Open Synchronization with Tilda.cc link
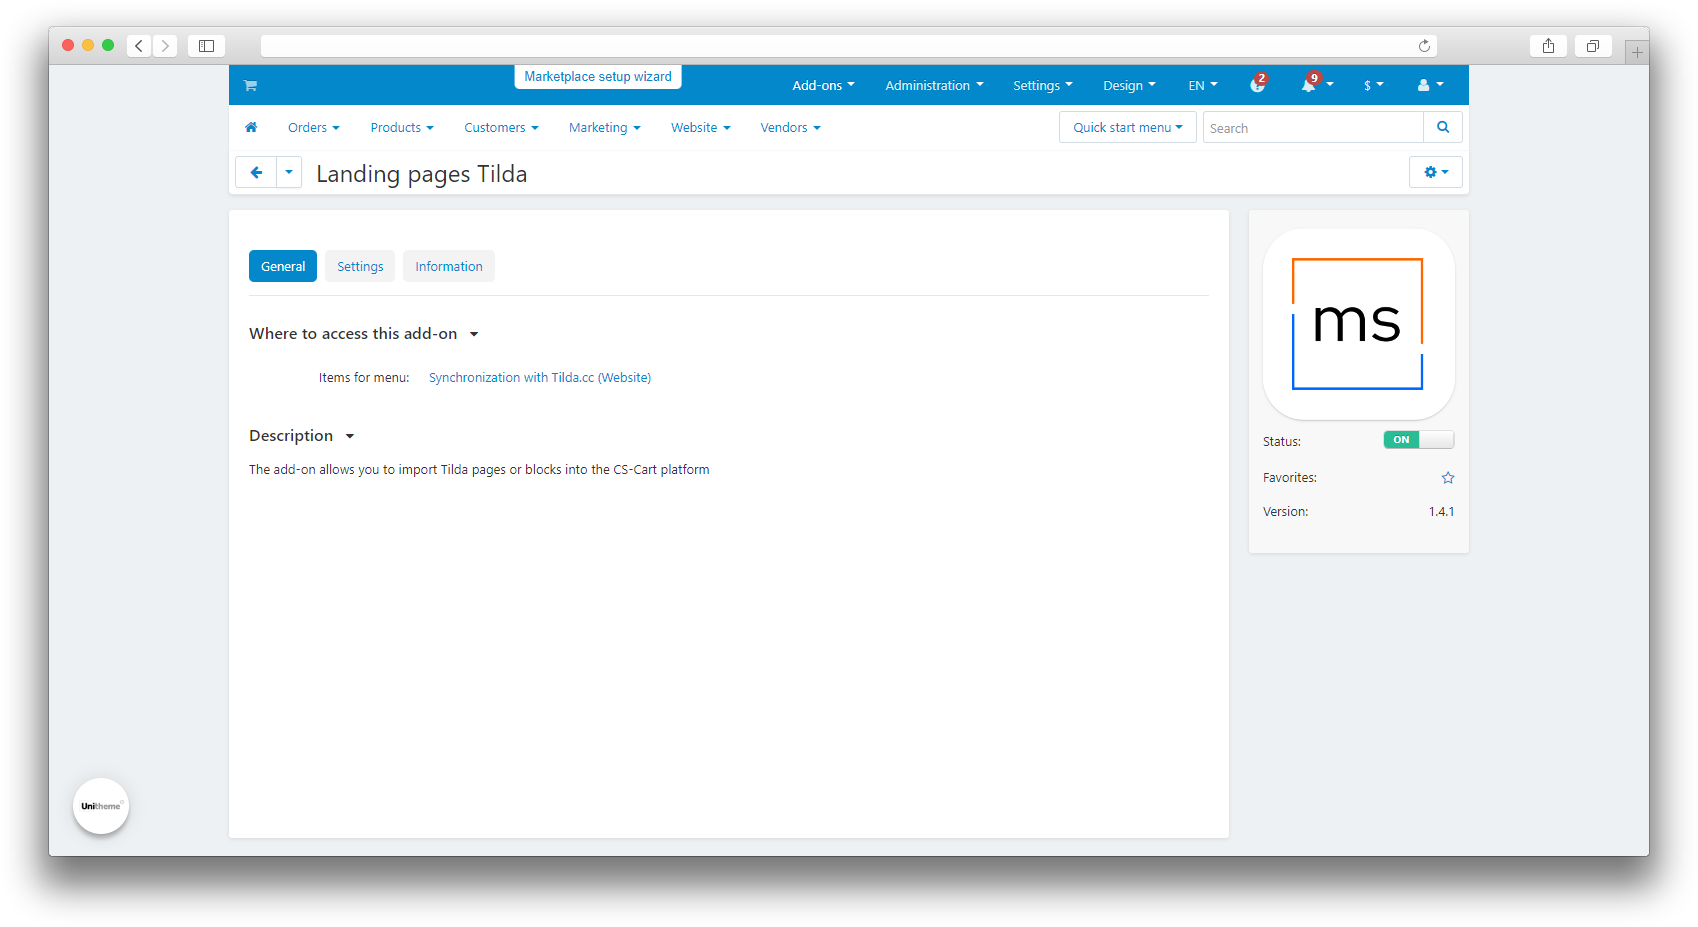This screenshot has height=927, width=1698. coord(539,378)
